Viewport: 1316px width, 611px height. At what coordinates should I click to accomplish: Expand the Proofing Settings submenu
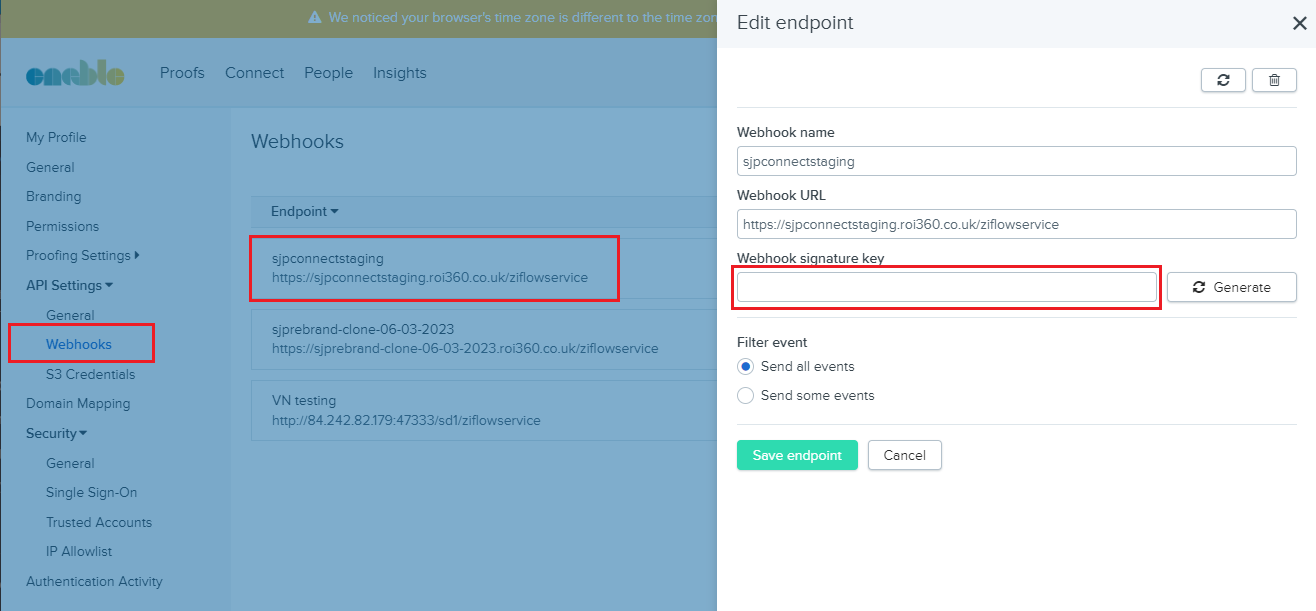click(82, 255)
